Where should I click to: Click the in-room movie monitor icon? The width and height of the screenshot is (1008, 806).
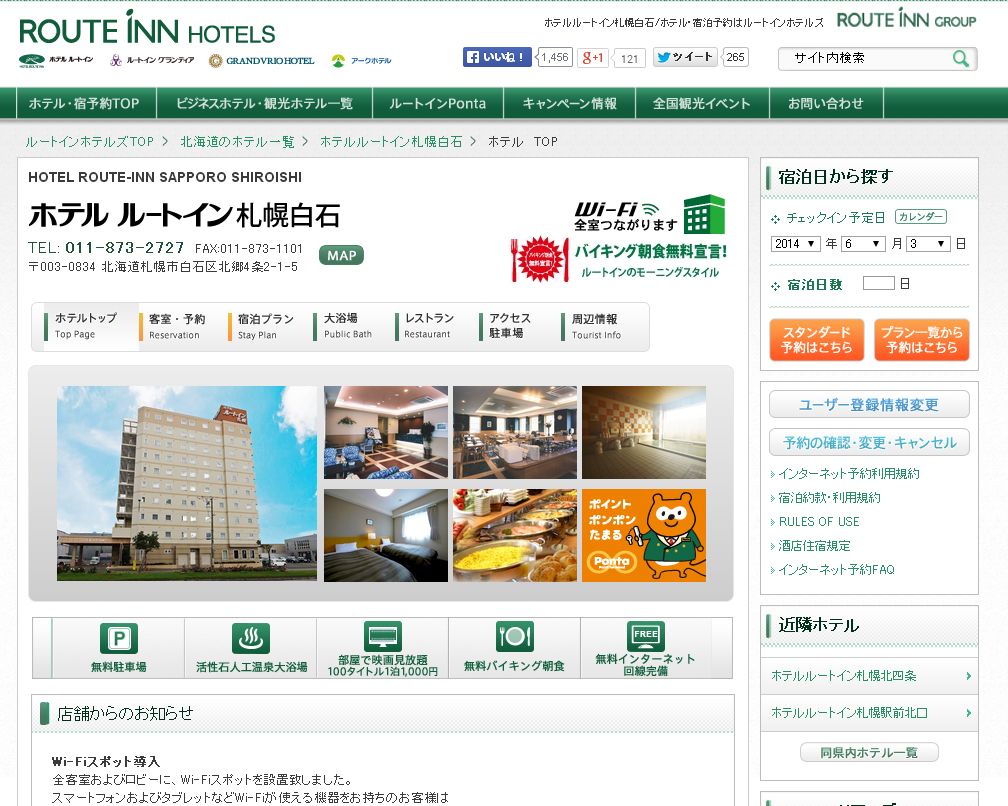pos(382,636)
